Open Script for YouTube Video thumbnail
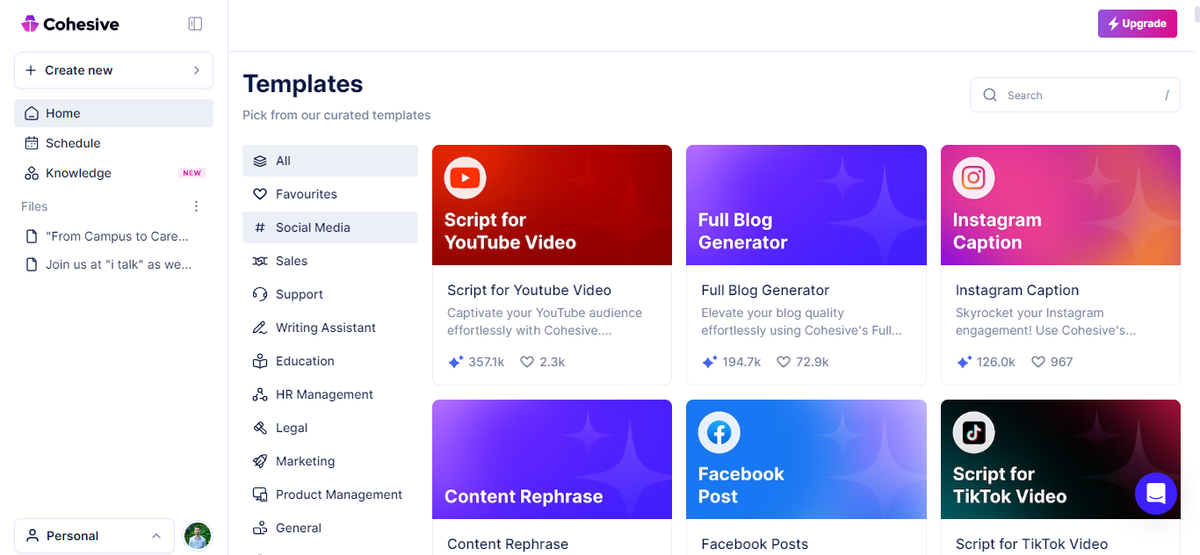 pyautogui.click(x=552, y=205)
